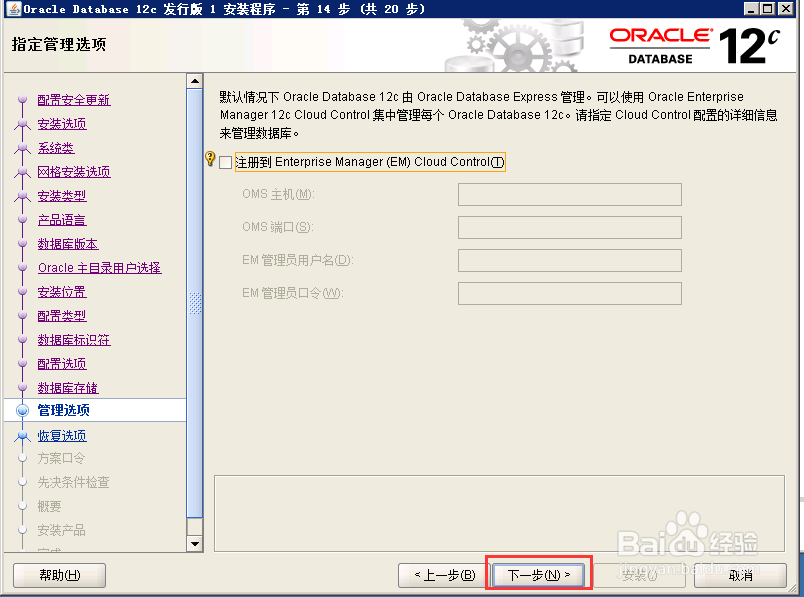Click the sidebar scrollbar up arrow
The image size is (804, 597).
pos(195,80)
